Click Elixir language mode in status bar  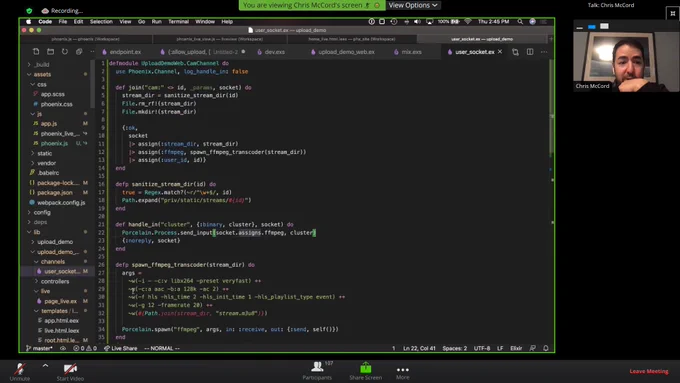516,348
